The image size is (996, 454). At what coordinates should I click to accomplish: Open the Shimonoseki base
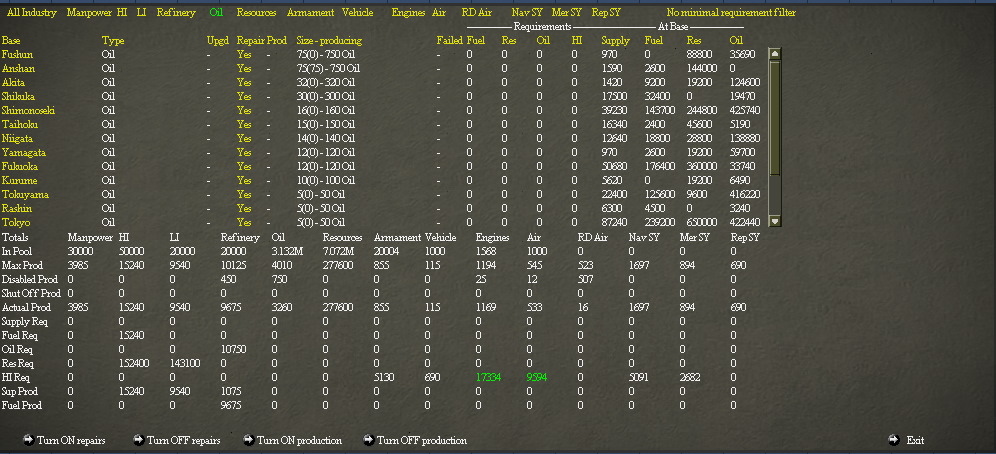pyautogui.click(x=29, y=110)
